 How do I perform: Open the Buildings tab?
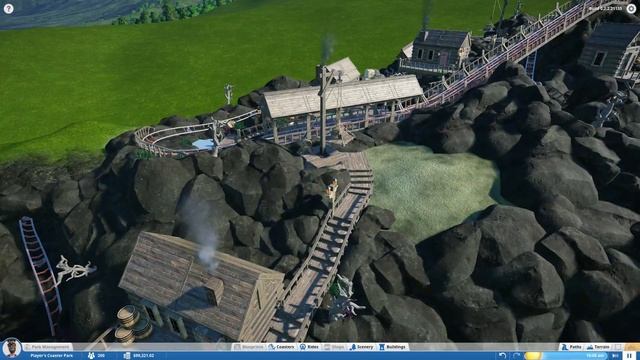393,347
